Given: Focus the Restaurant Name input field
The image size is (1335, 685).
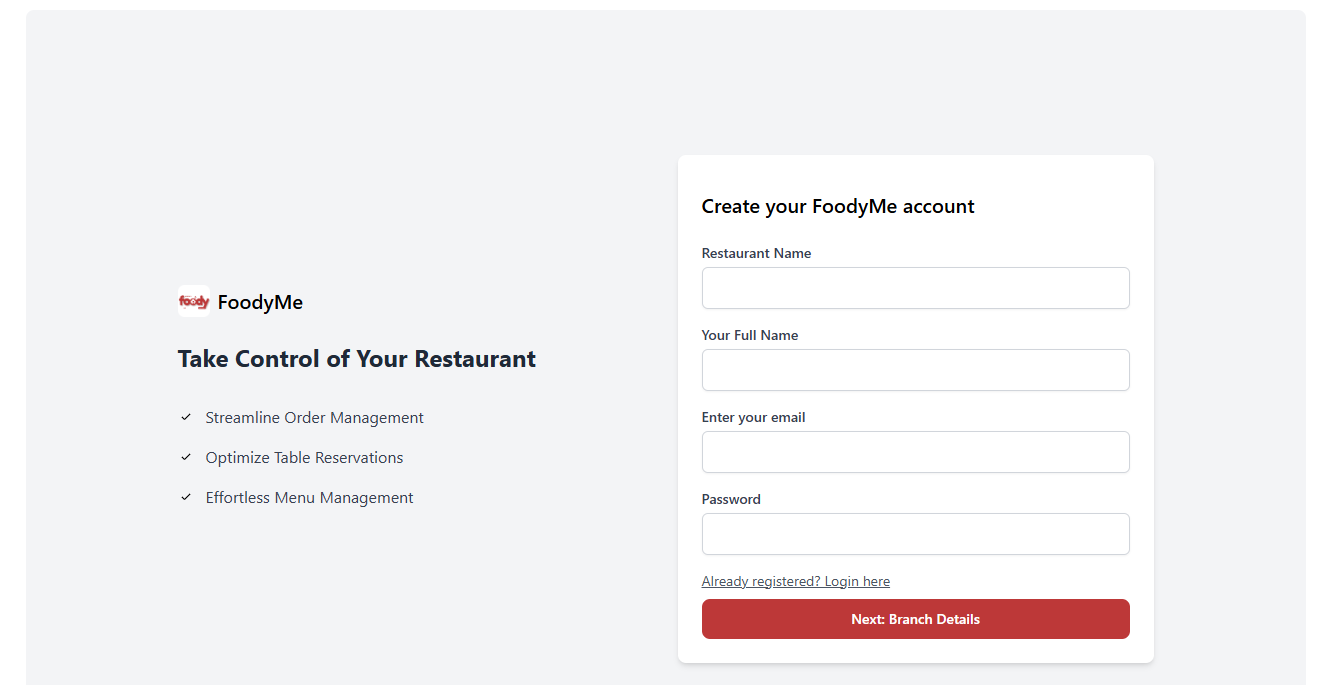Looking at the screenshot, I should tap(916, 288).
